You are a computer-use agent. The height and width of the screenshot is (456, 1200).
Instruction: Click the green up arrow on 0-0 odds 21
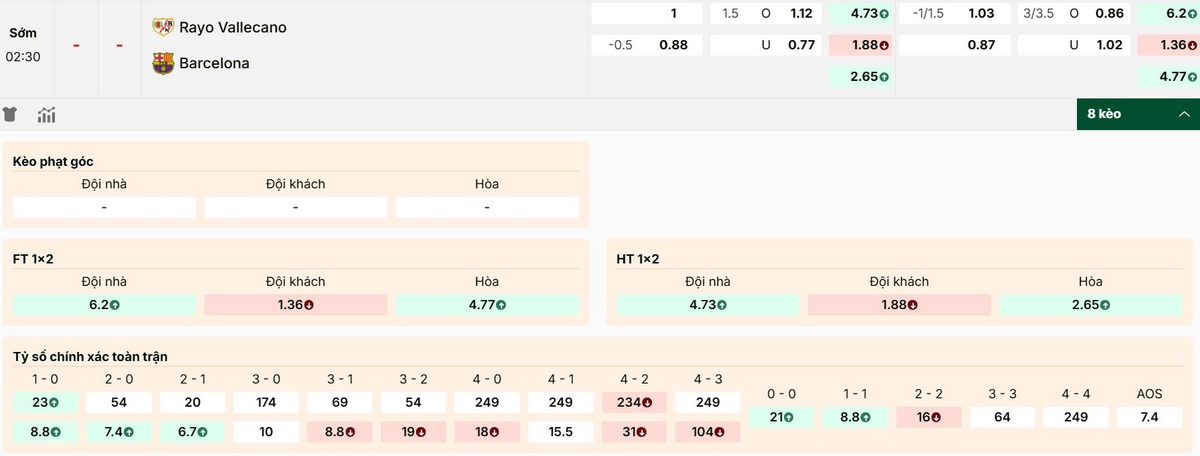tap(790, 417)
